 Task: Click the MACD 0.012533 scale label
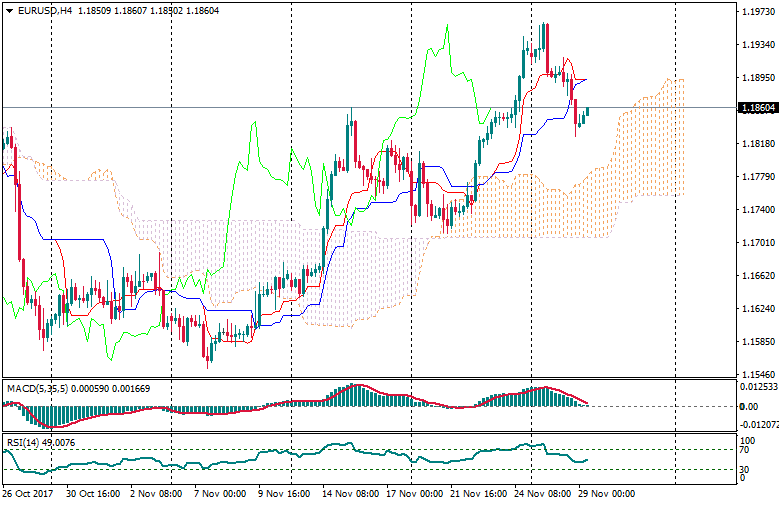coord(757,387)
